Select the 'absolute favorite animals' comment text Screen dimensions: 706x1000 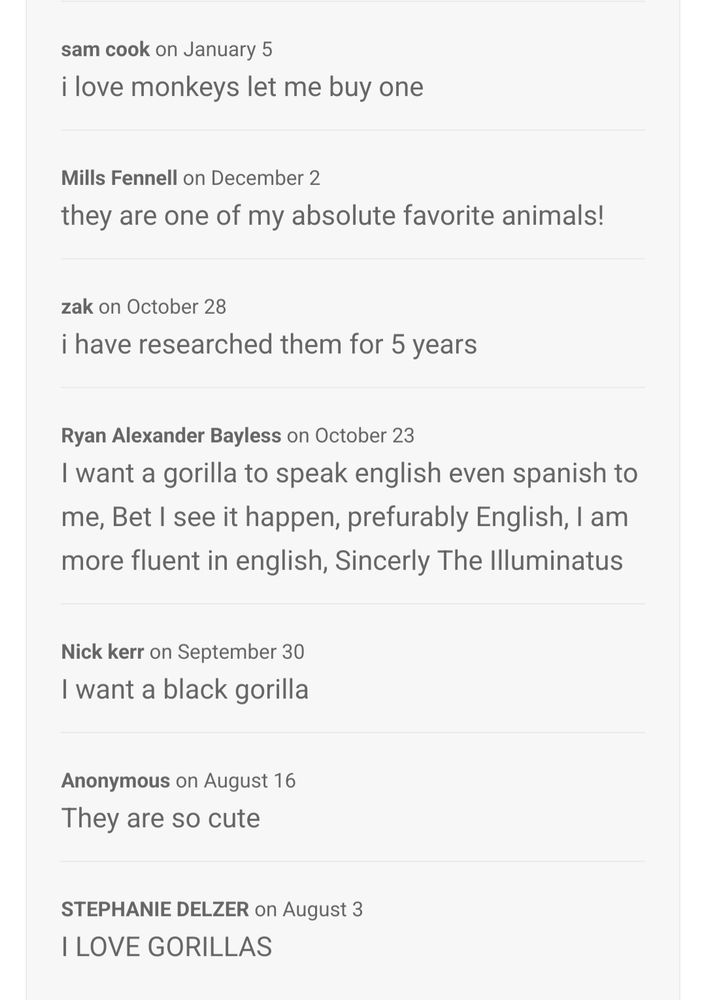click(332, 216)
